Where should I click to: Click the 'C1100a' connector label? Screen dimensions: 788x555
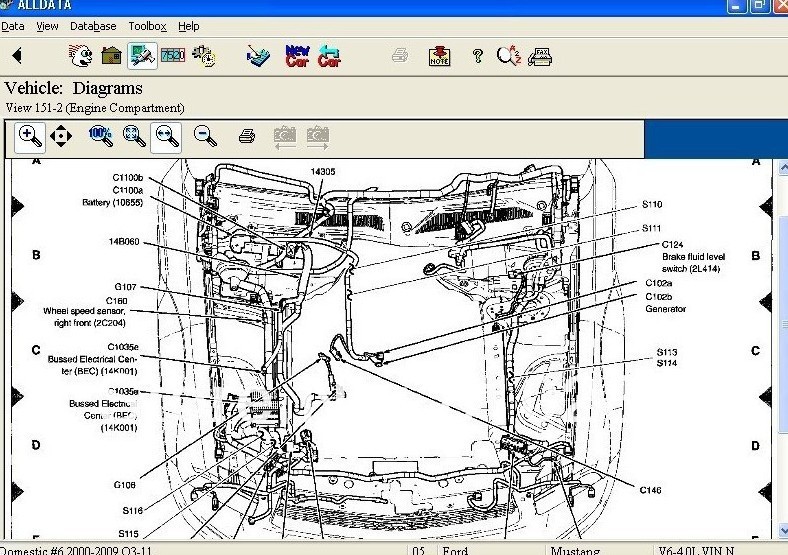point(128,190)
